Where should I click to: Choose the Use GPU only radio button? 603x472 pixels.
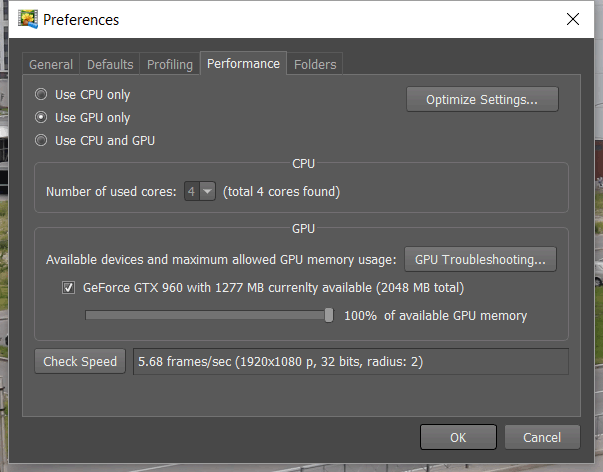coord(41,117)
